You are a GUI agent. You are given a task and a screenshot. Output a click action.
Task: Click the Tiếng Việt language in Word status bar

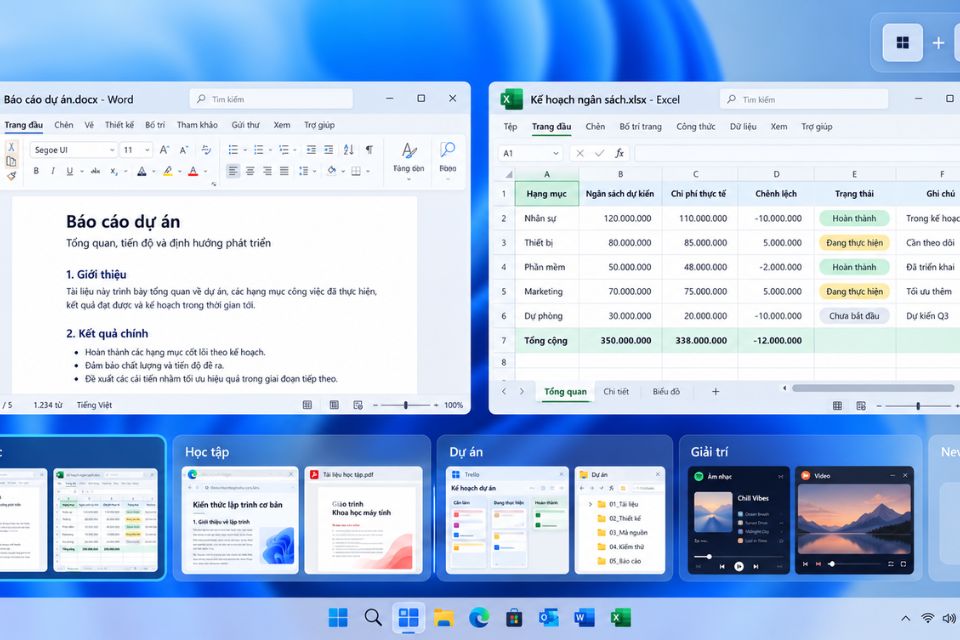pos(94,405)
